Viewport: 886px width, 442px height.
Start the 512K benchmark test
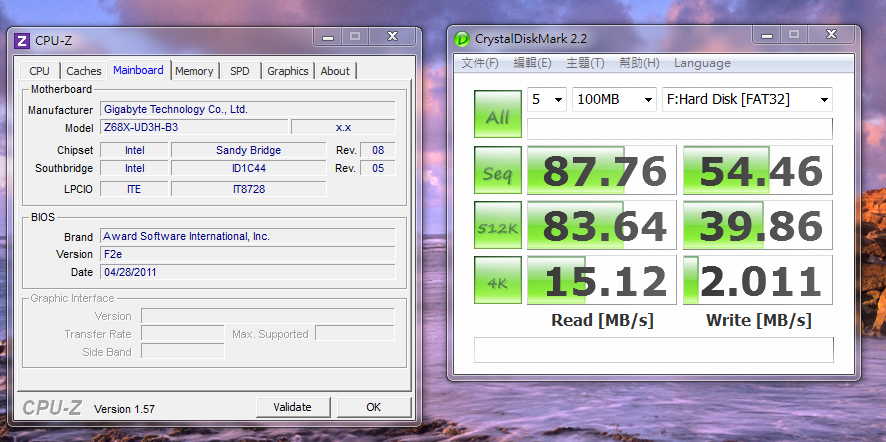coord(497,225)
